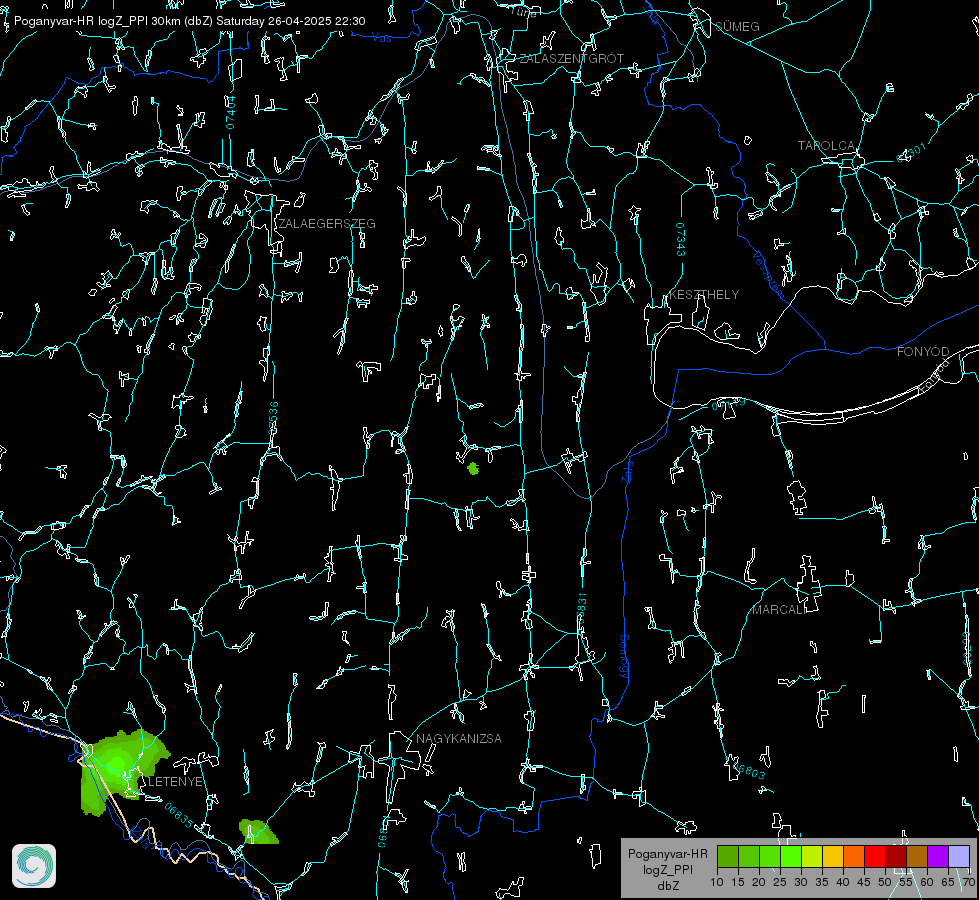The width and height of the screenshot is (979, 900).
Task: Click the TAPOLCA town label
Action: point(826,146)
